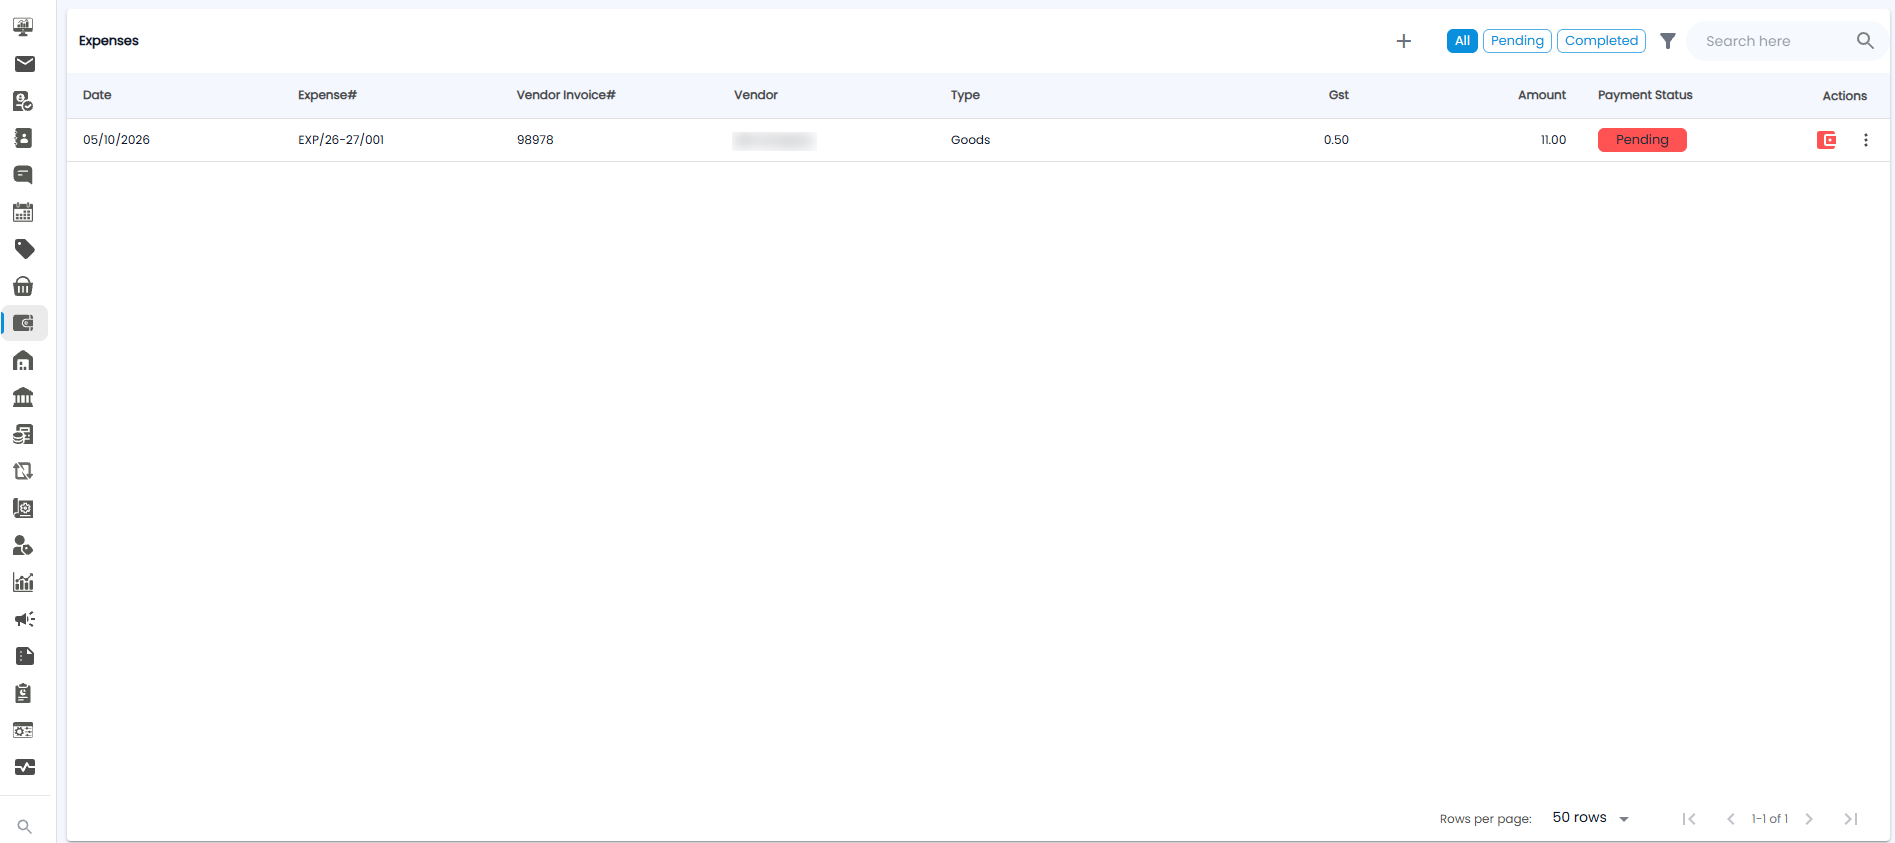Click the Vendor Invoice# column header

[x=566, y=95]
